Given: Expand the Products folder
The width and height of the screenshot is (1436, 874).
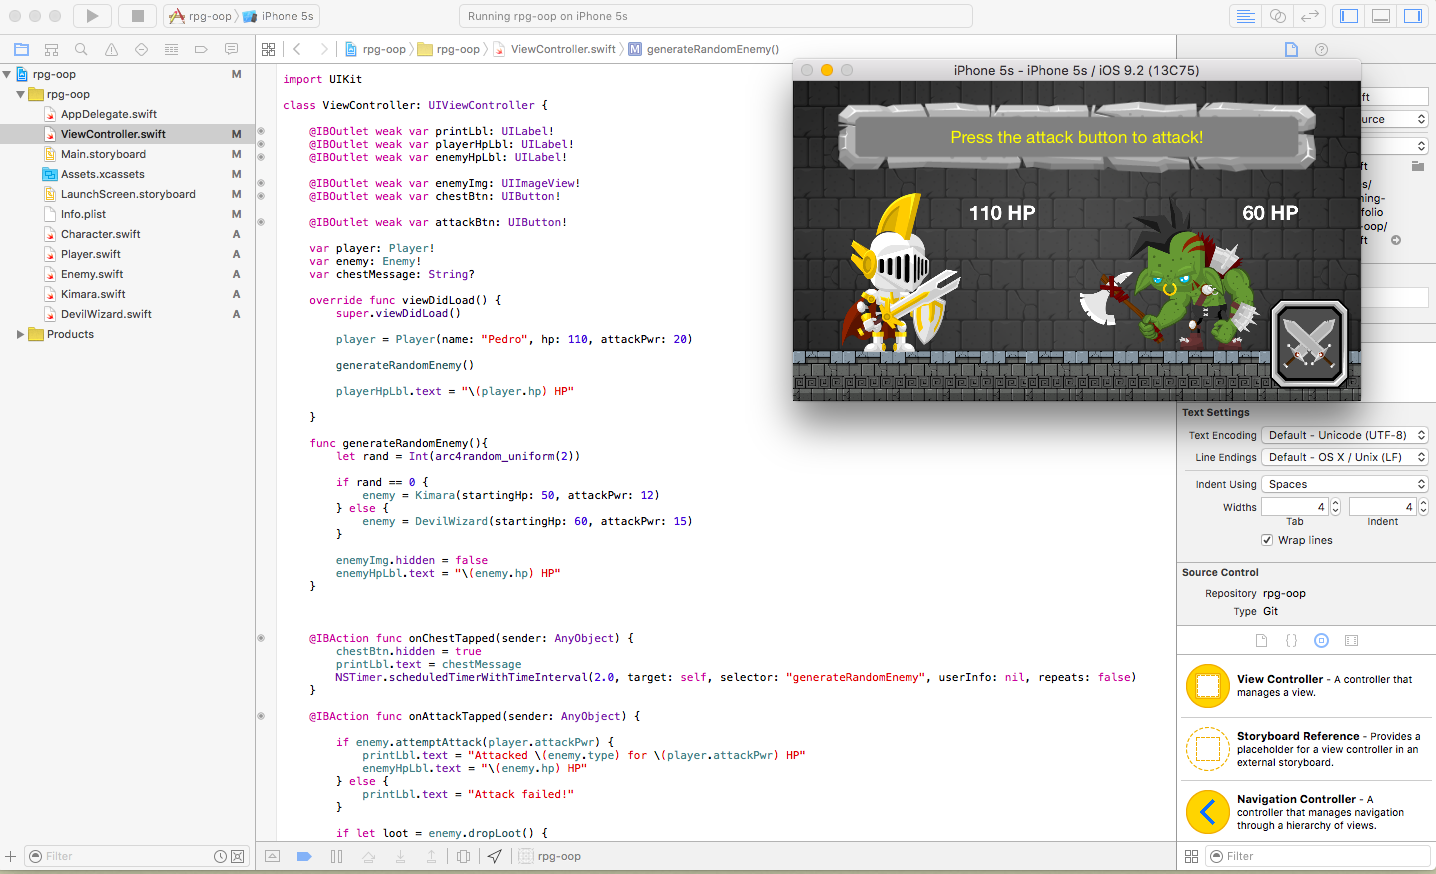Looking at the screenshot, I should (20, 334).
